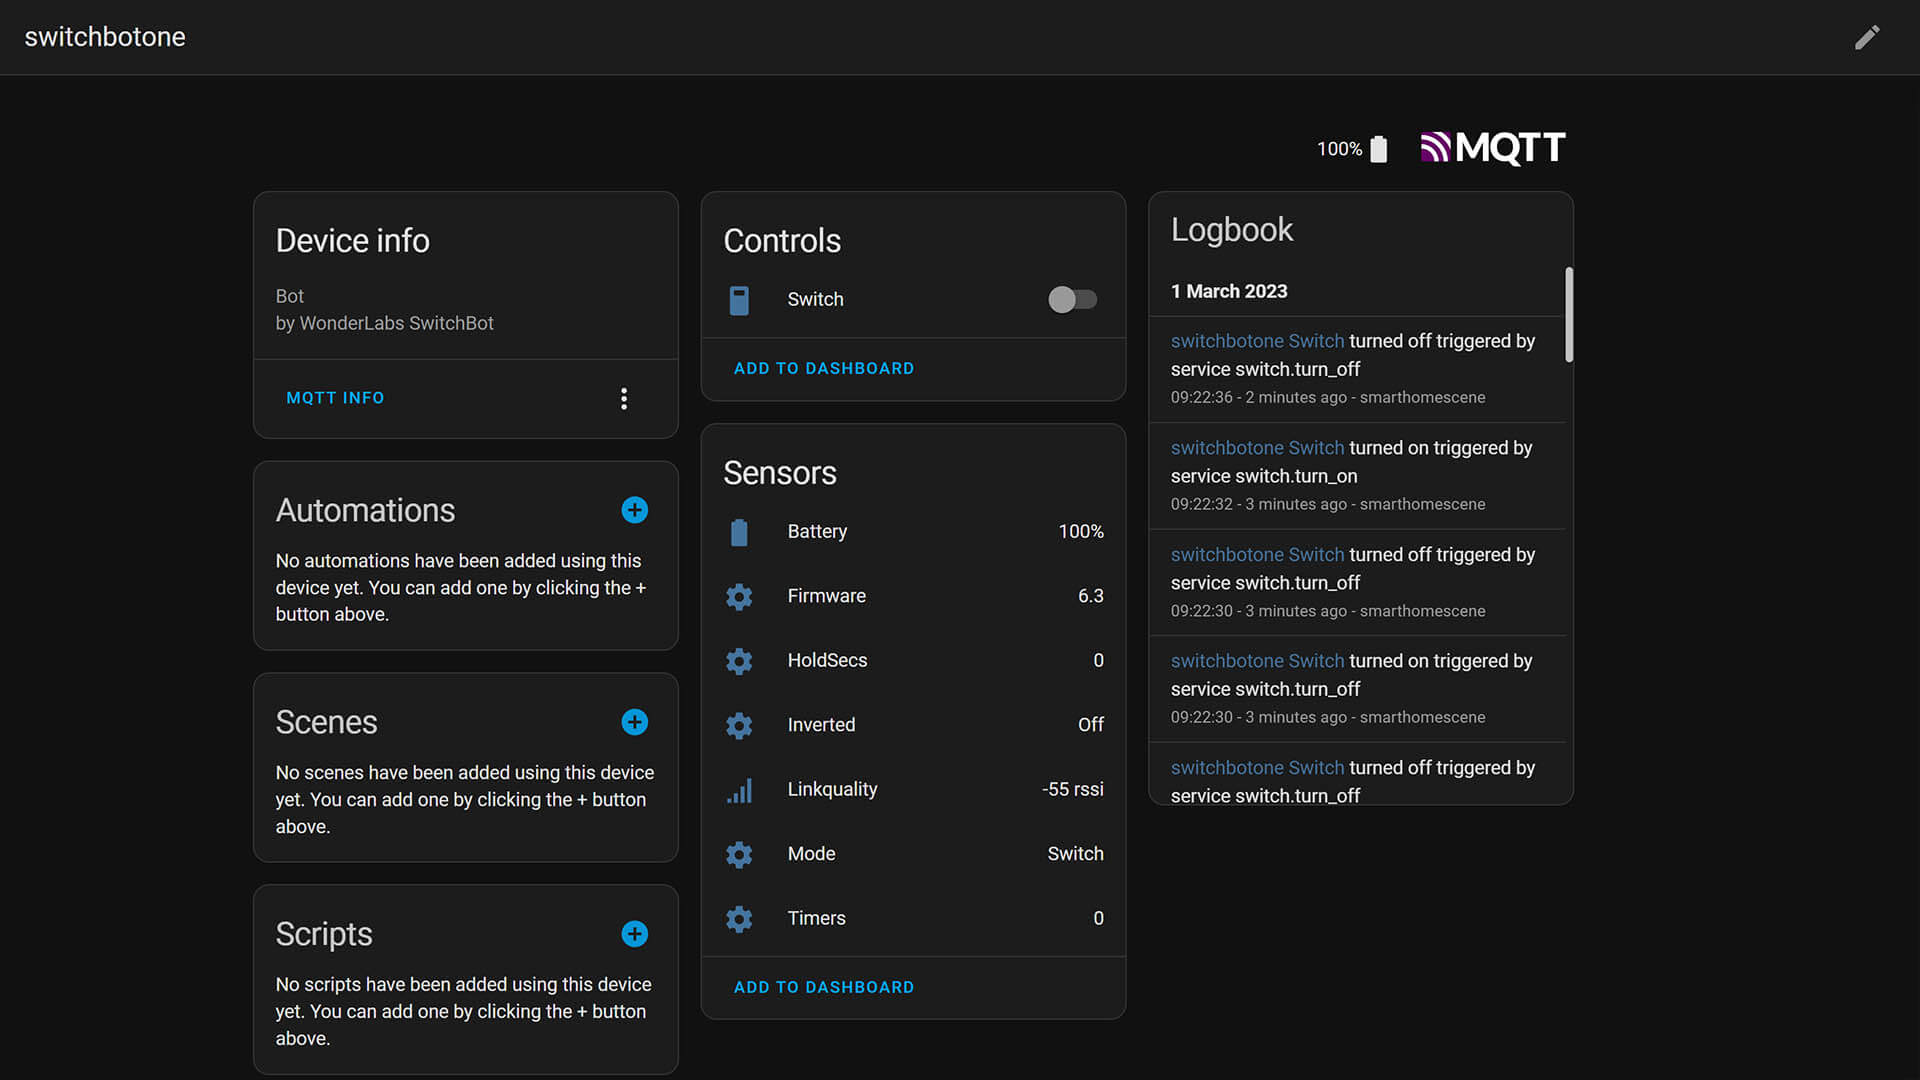View switchbotone logbook entry details

[1353, 368]
